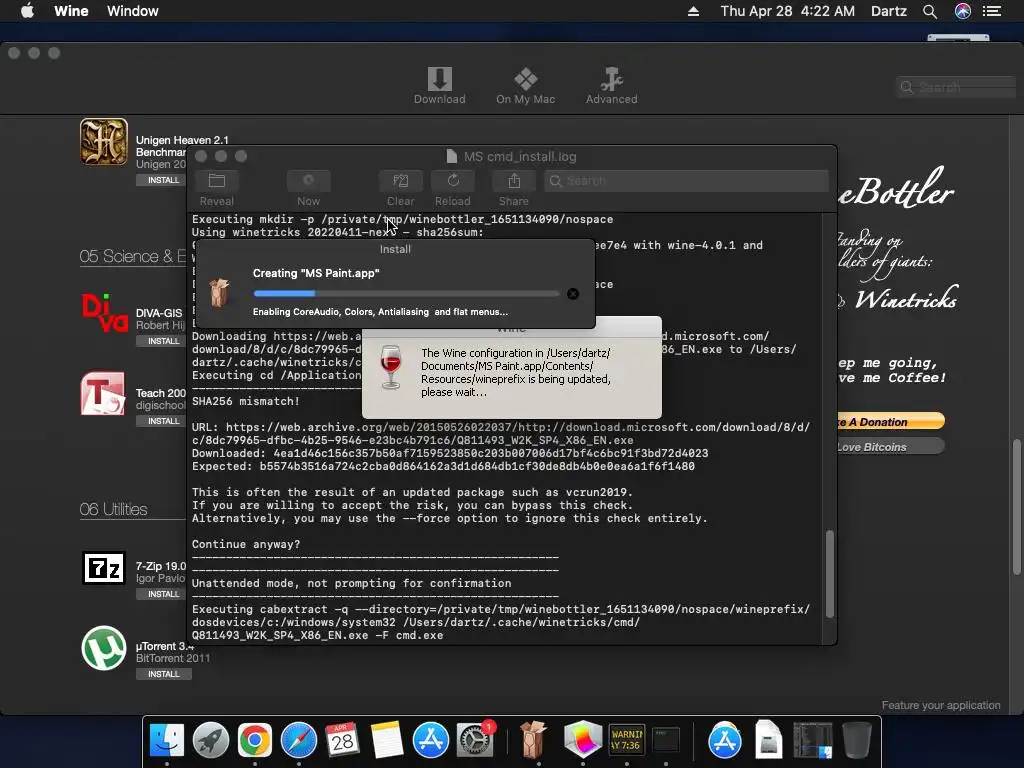Screen dimensions: 1024x768
Task: Install Unigen Heaven 2.1 Benchmark
Action: (x=163, y=180)
